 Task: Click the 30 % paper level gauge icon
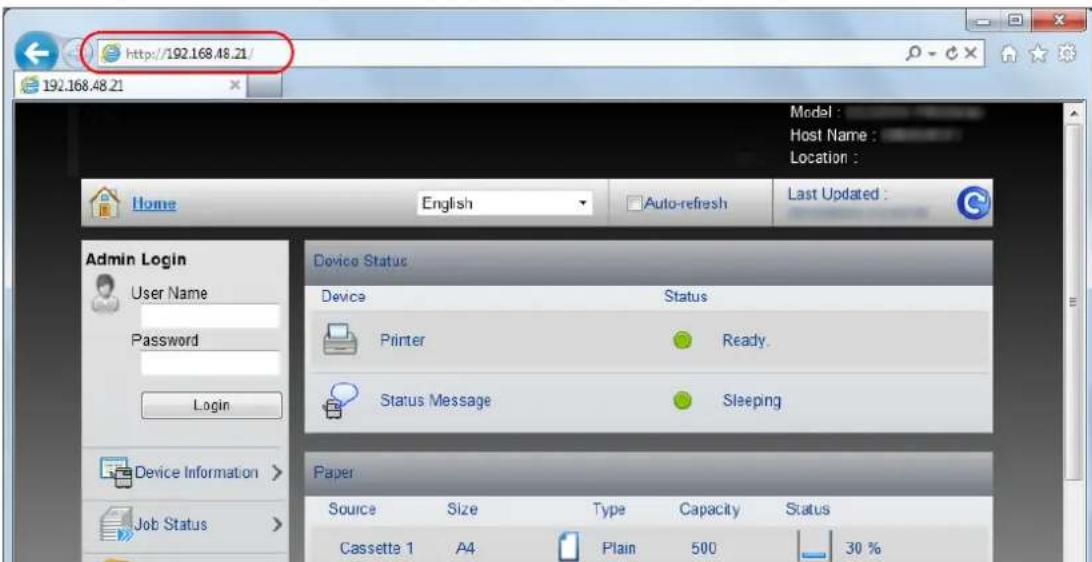[x=814, y=545]
